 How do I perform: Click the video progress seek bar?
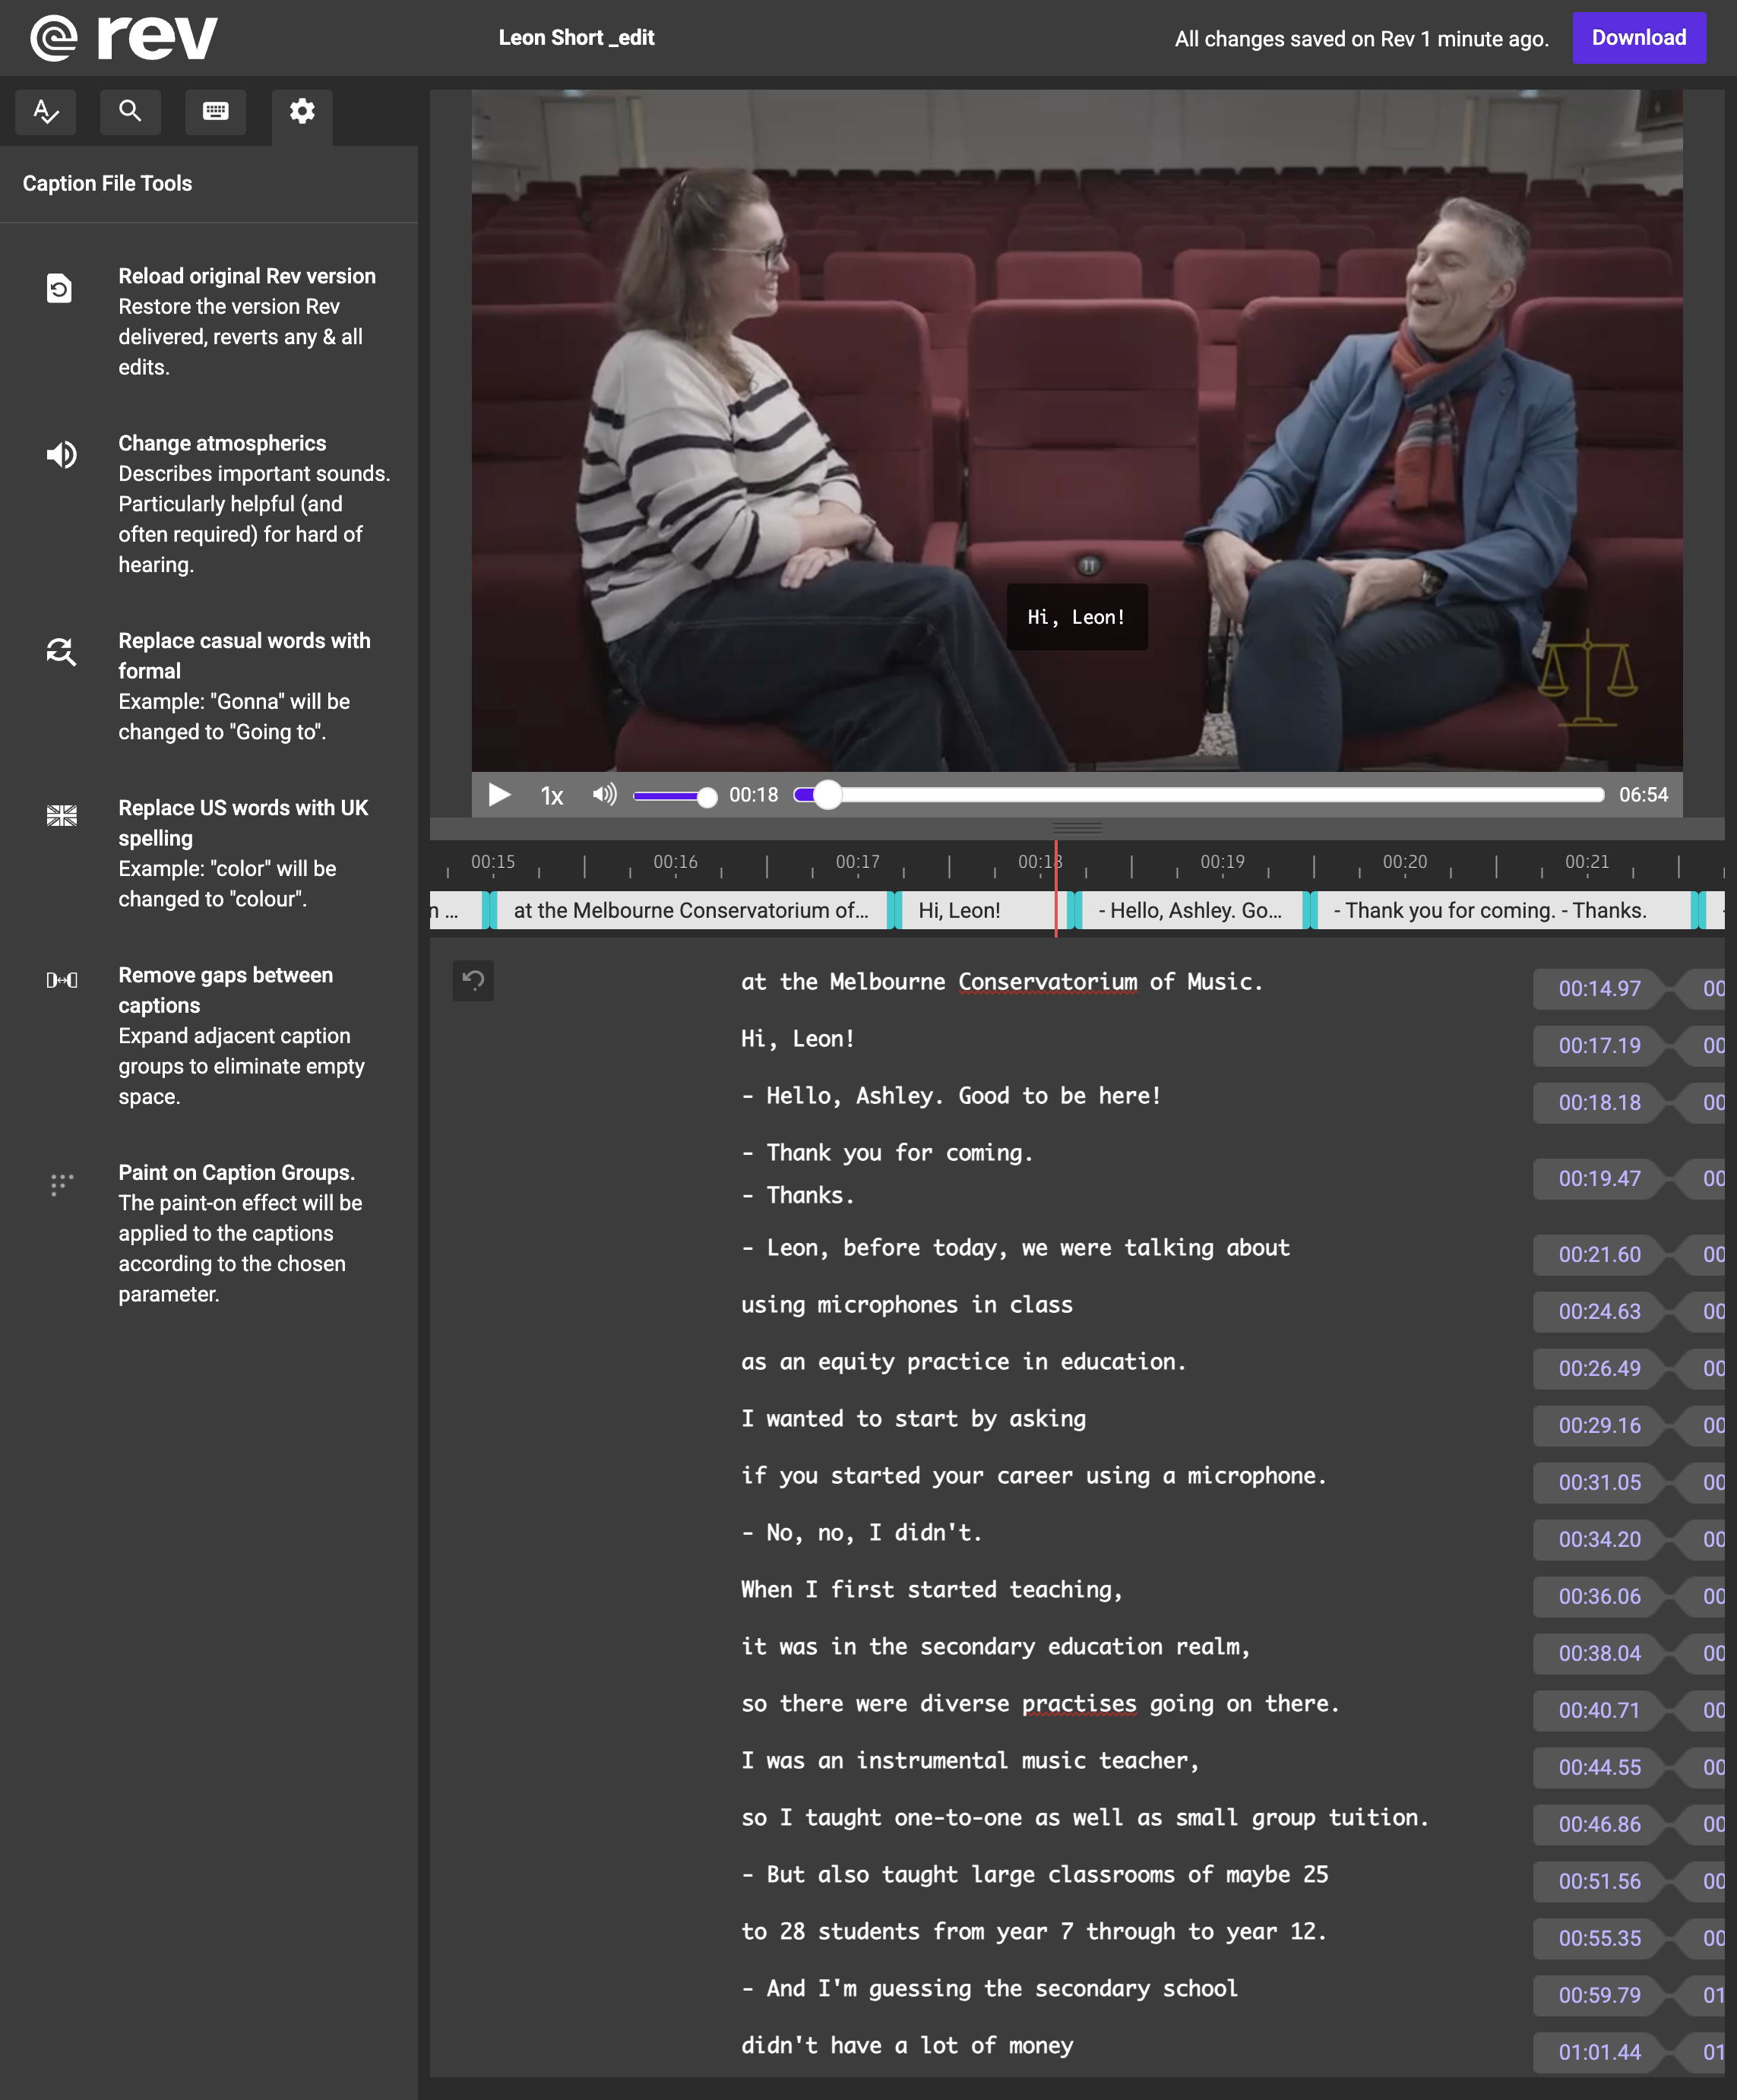[x=1199, y=795]
